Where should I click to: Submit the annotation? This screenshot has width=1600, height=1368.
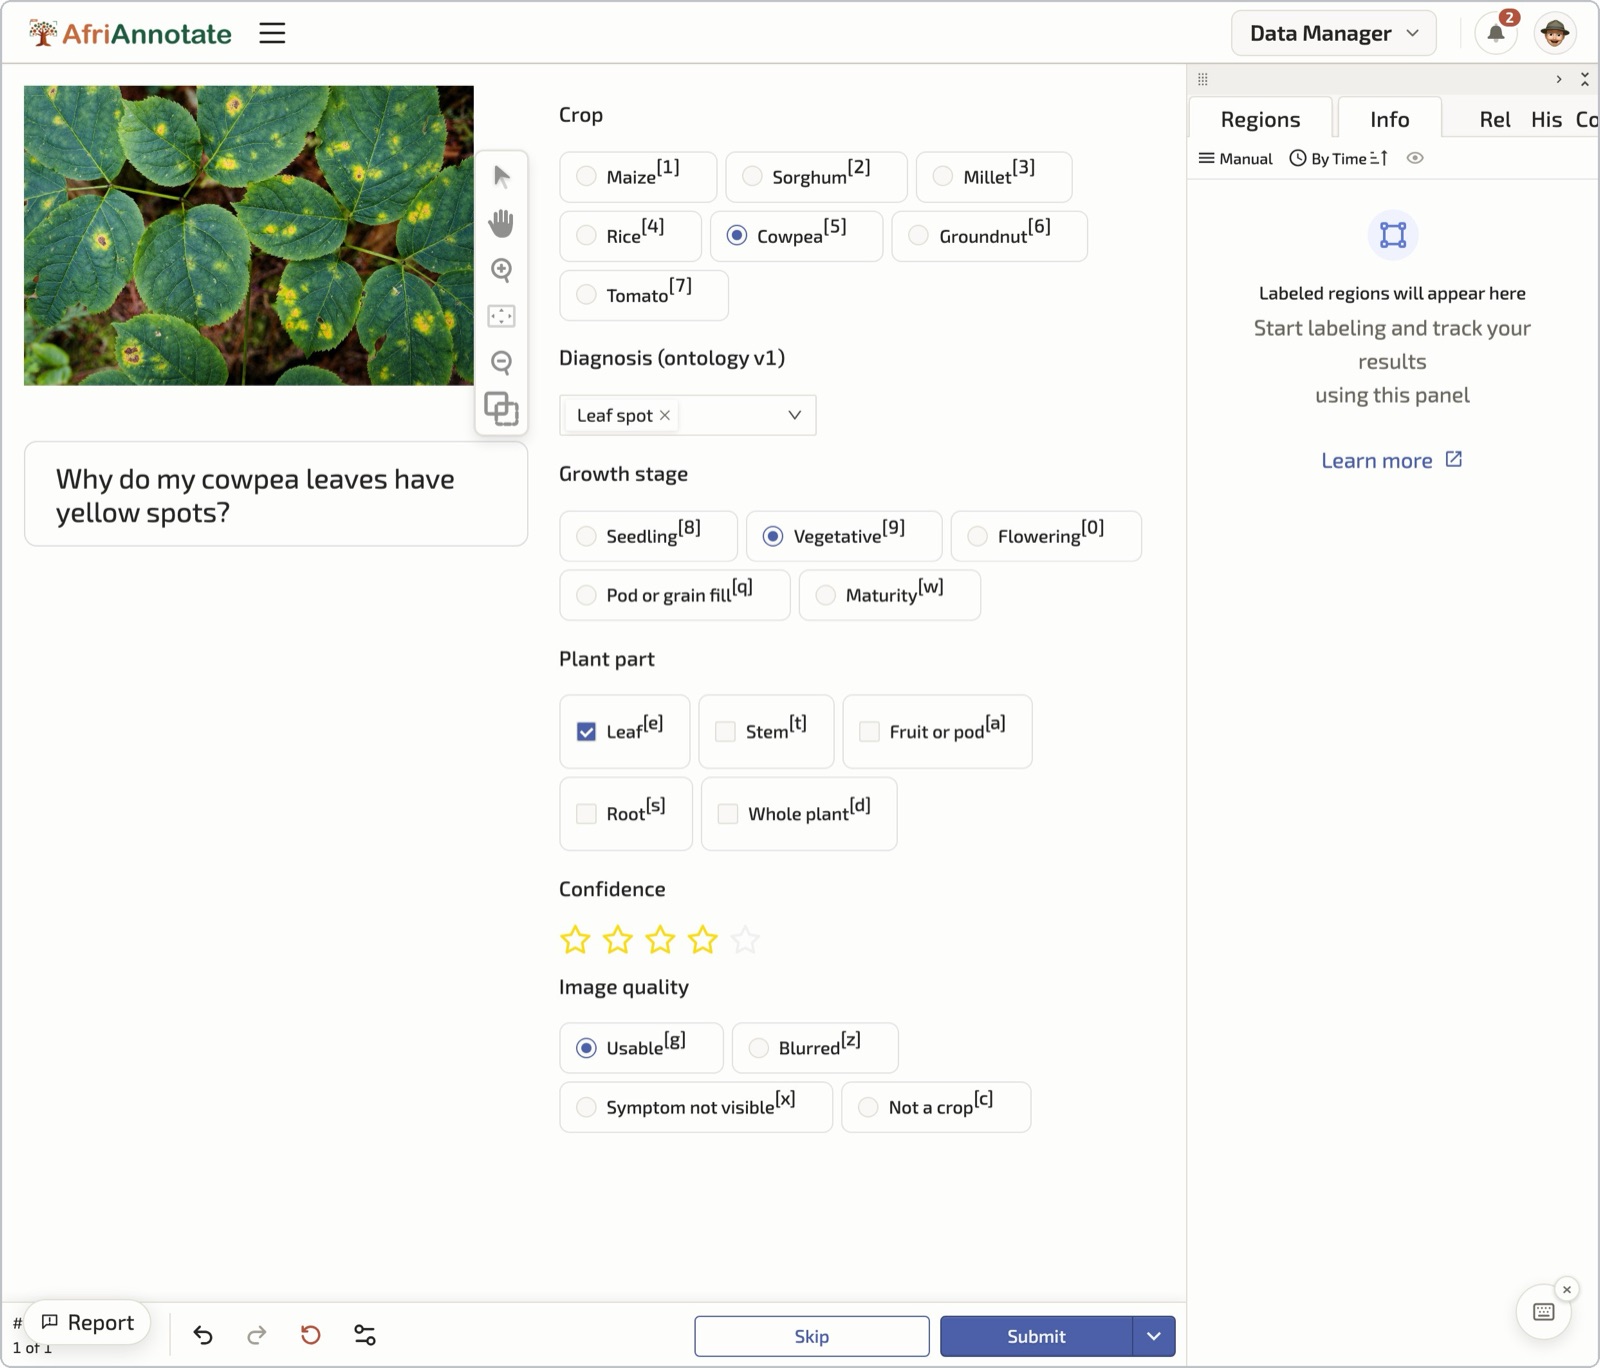click(1036, 1336)
